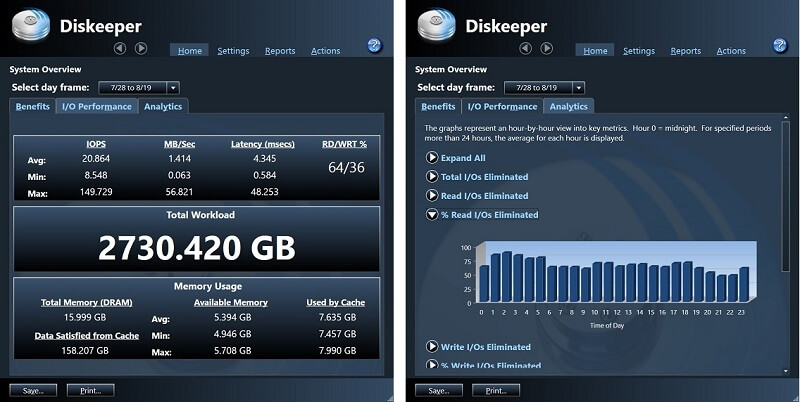This screenshot has height=402, width=800.
Task: Click back arrow in right Diskeeper window
Action: point(526,48)
